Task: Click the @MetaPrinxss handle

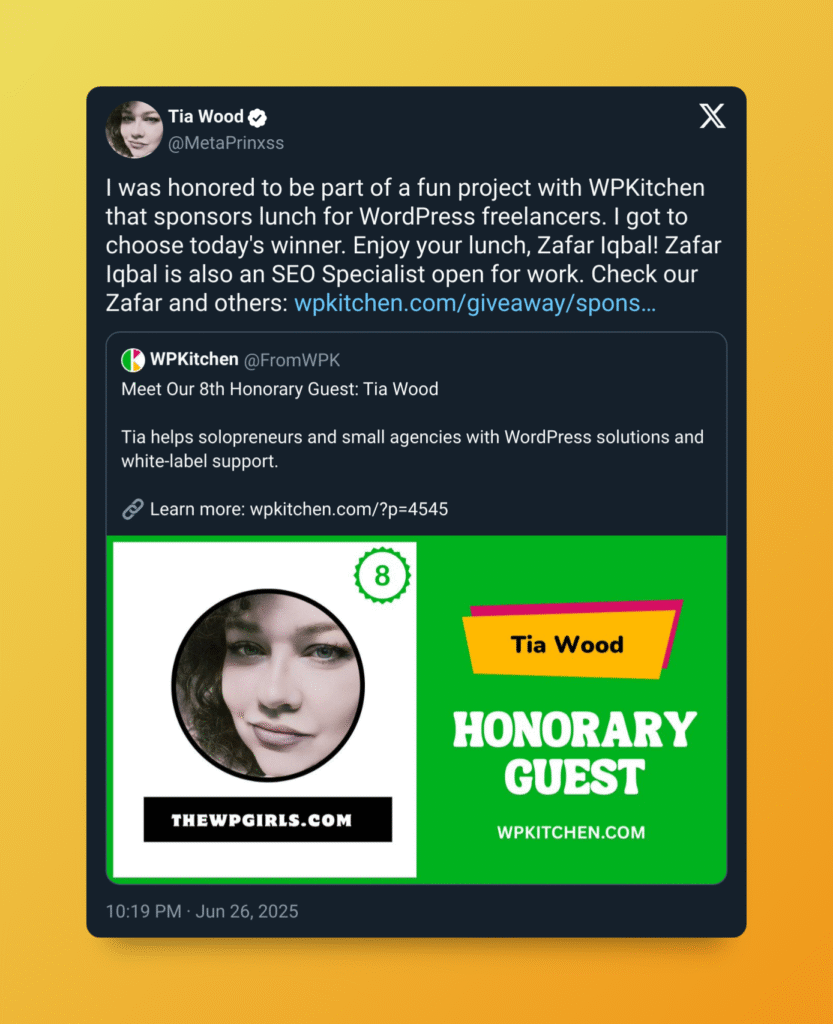Action: pos(226,143)
